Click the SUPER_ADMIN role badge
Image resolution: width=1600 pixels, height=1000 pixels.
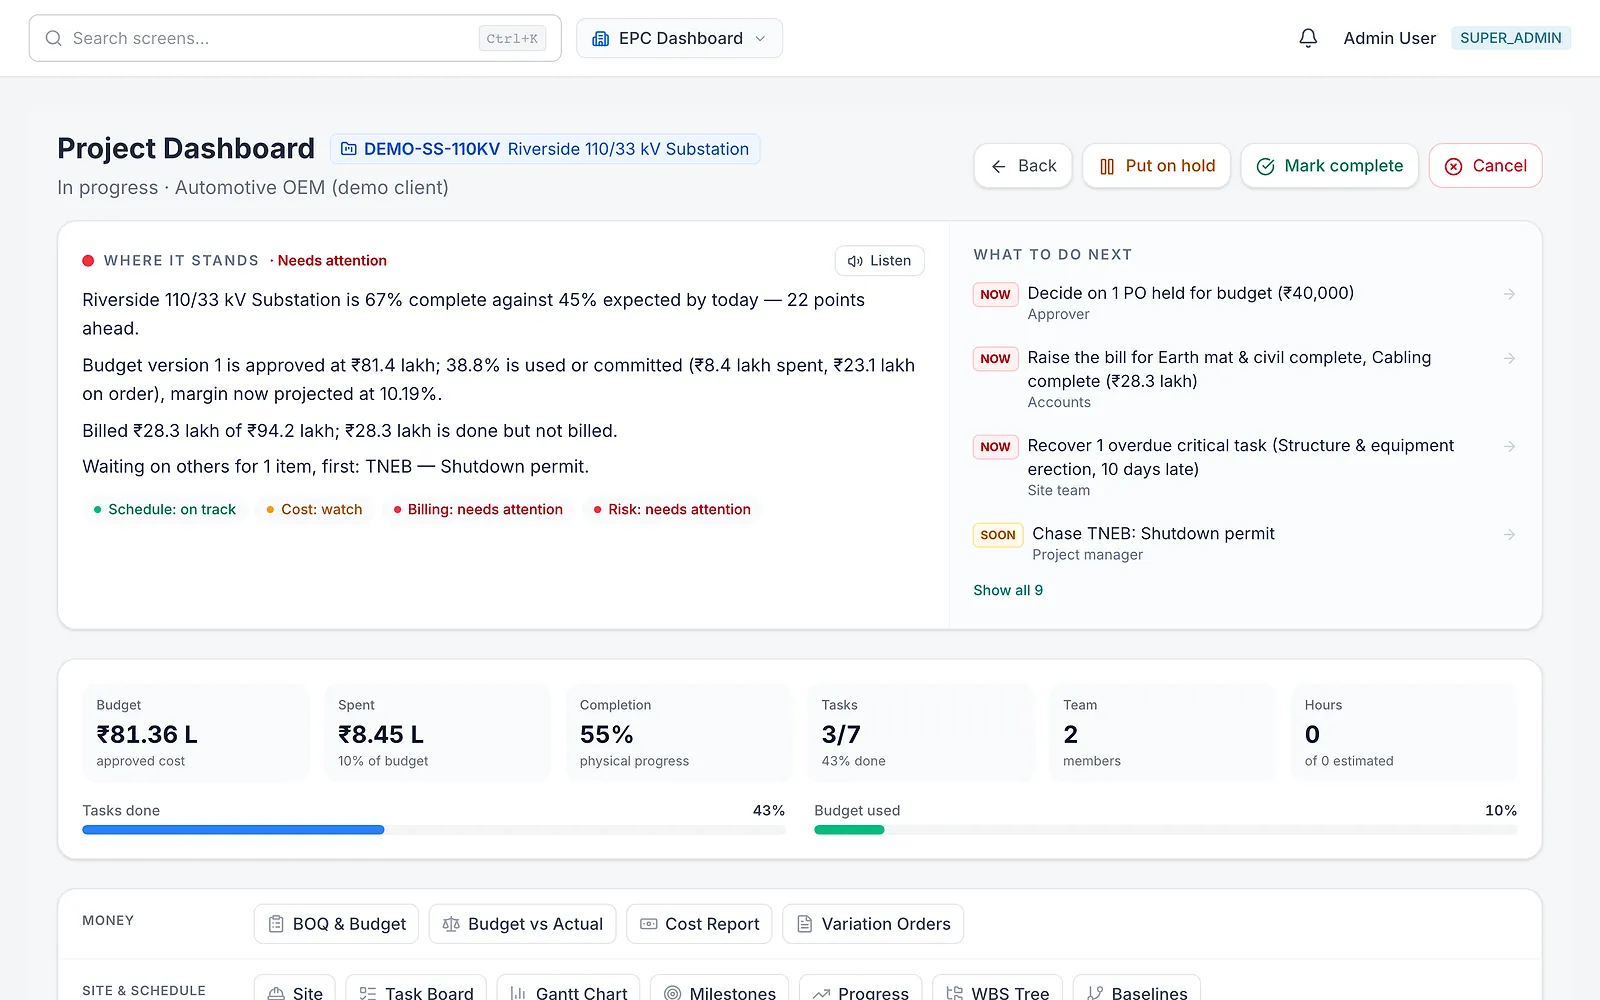[1511, 38]
